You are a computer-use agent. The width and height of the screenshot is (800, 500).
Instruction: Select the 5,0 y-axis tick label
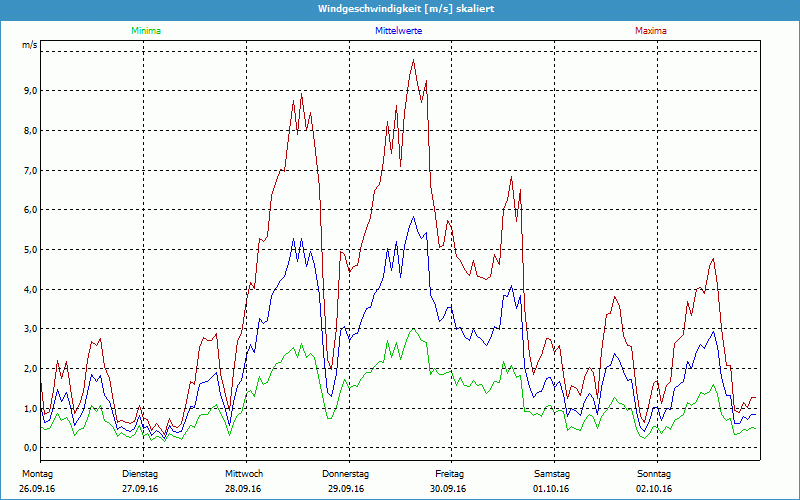[29, 250]
